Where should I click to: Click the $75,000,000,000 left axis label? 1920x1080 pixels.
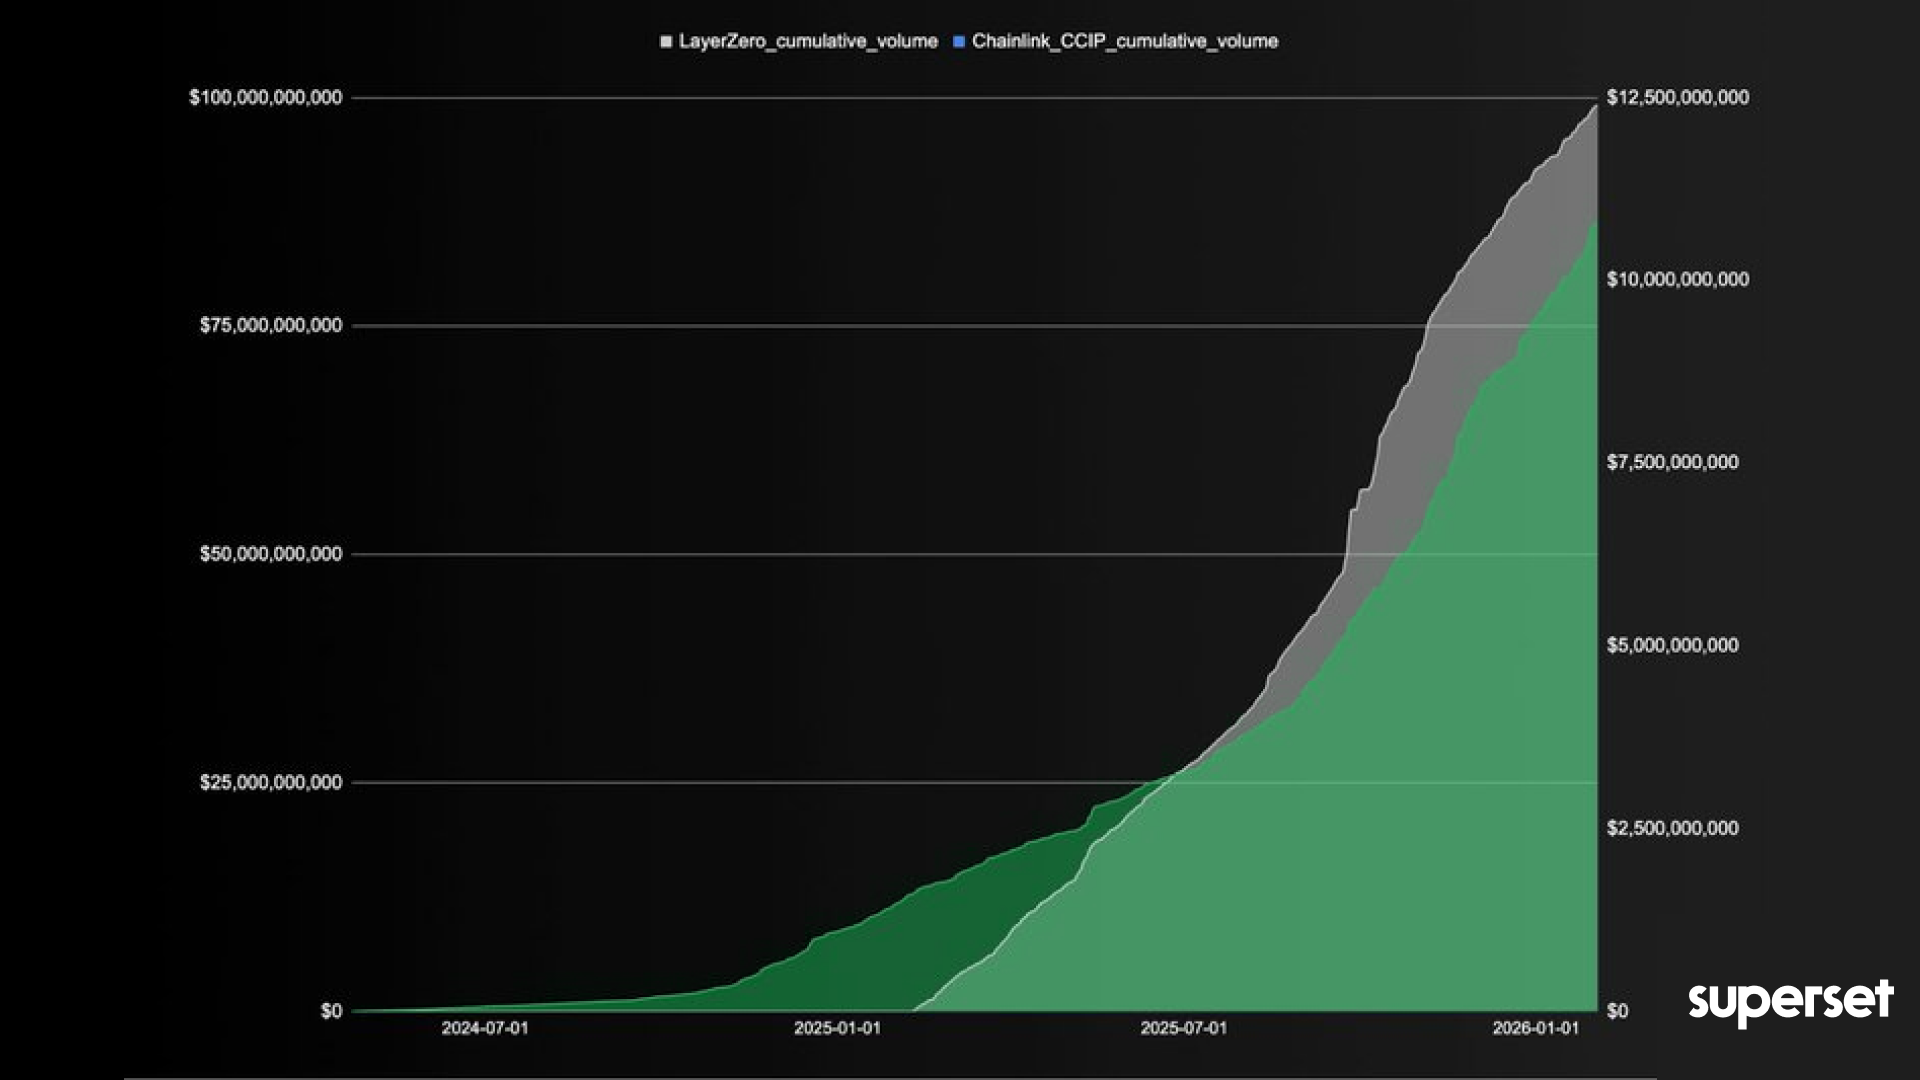271,326
